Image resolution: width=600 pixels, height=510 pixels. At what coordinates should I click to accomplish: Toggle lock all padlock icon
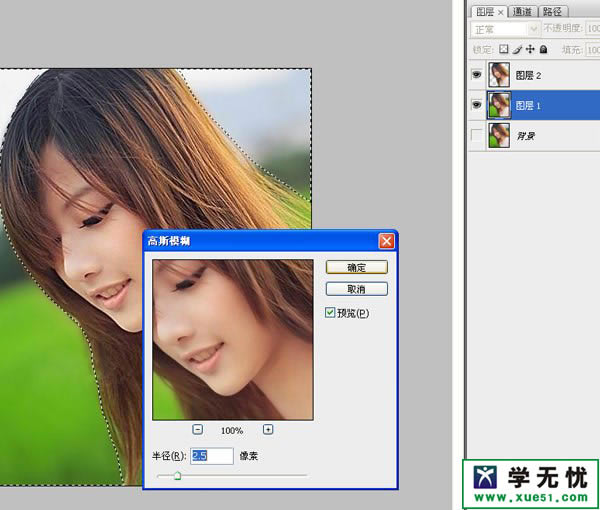click(543, 49)
